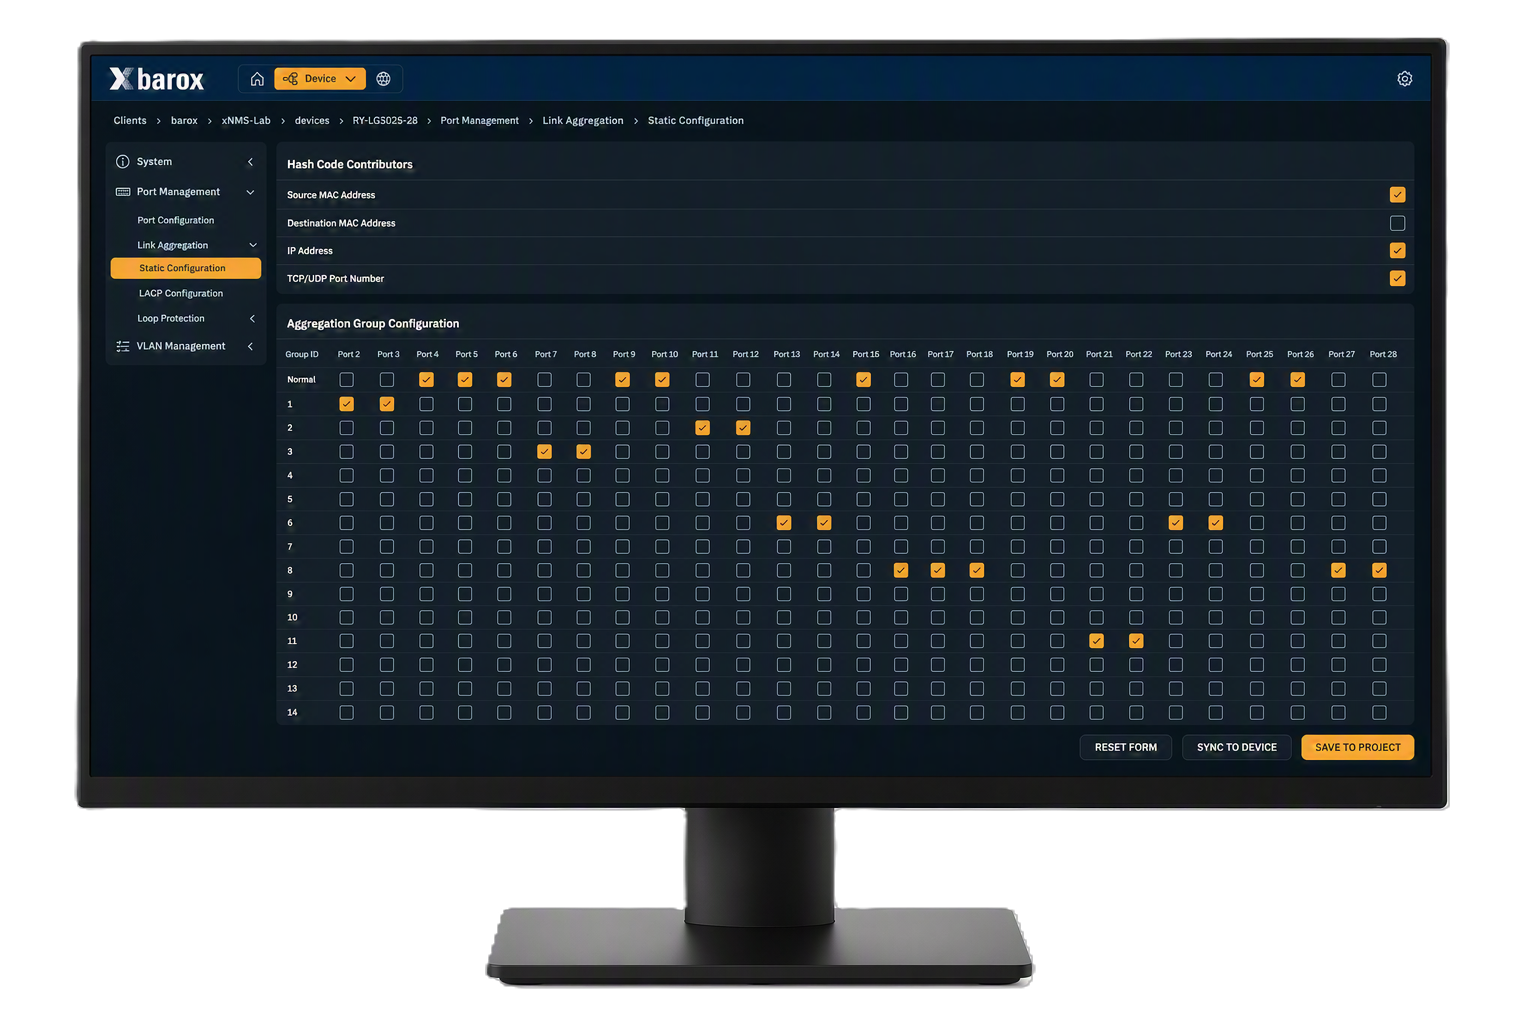Uncheck Port 2 in group 1 row

click(x=347, y=404)
